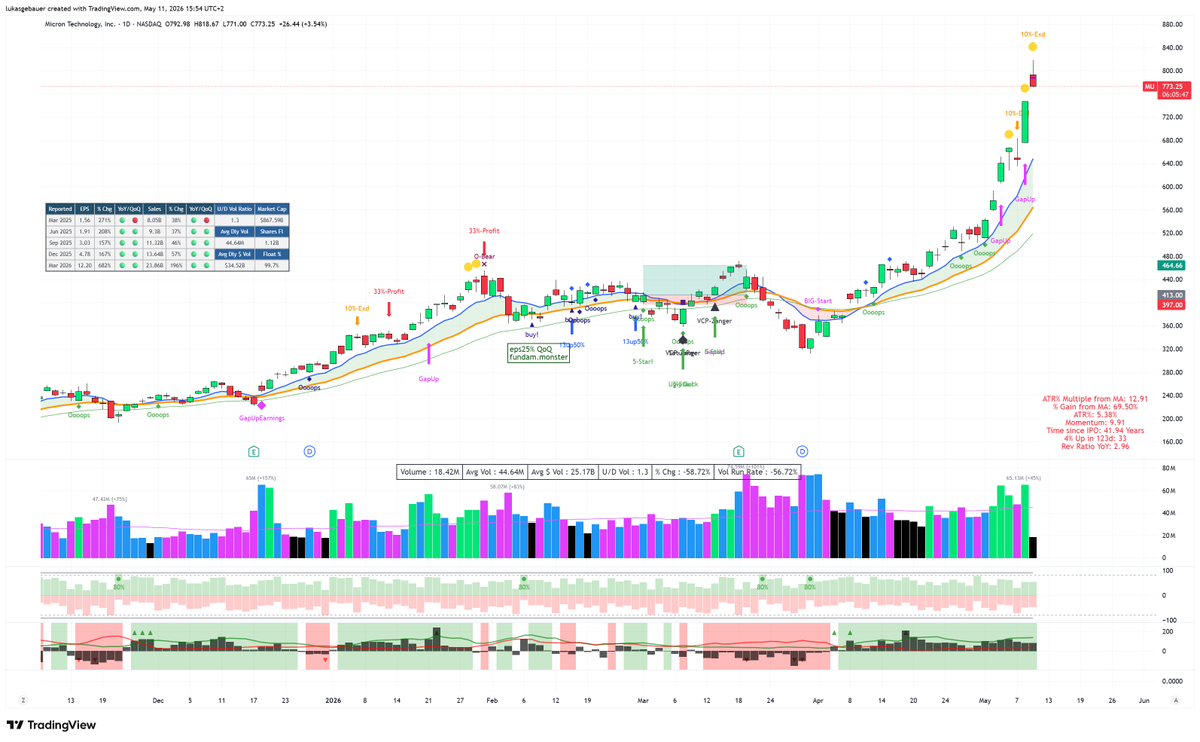Click red dot in Mar 2025 EPS YoY/QoQ cell

[x=136, y=220]
